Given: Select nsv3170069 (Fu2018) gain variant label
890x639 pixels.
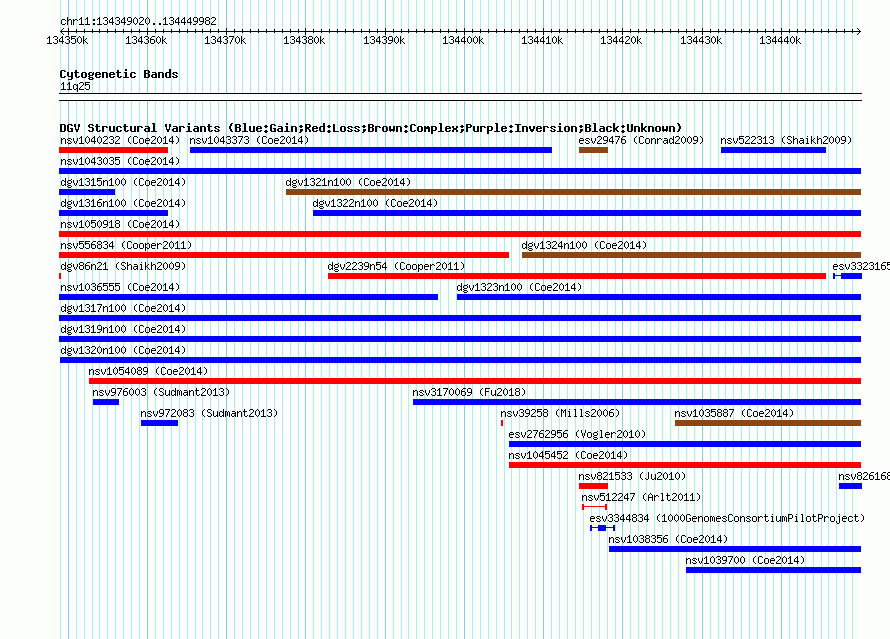Looking at the screenshot, I should (469, 392).
